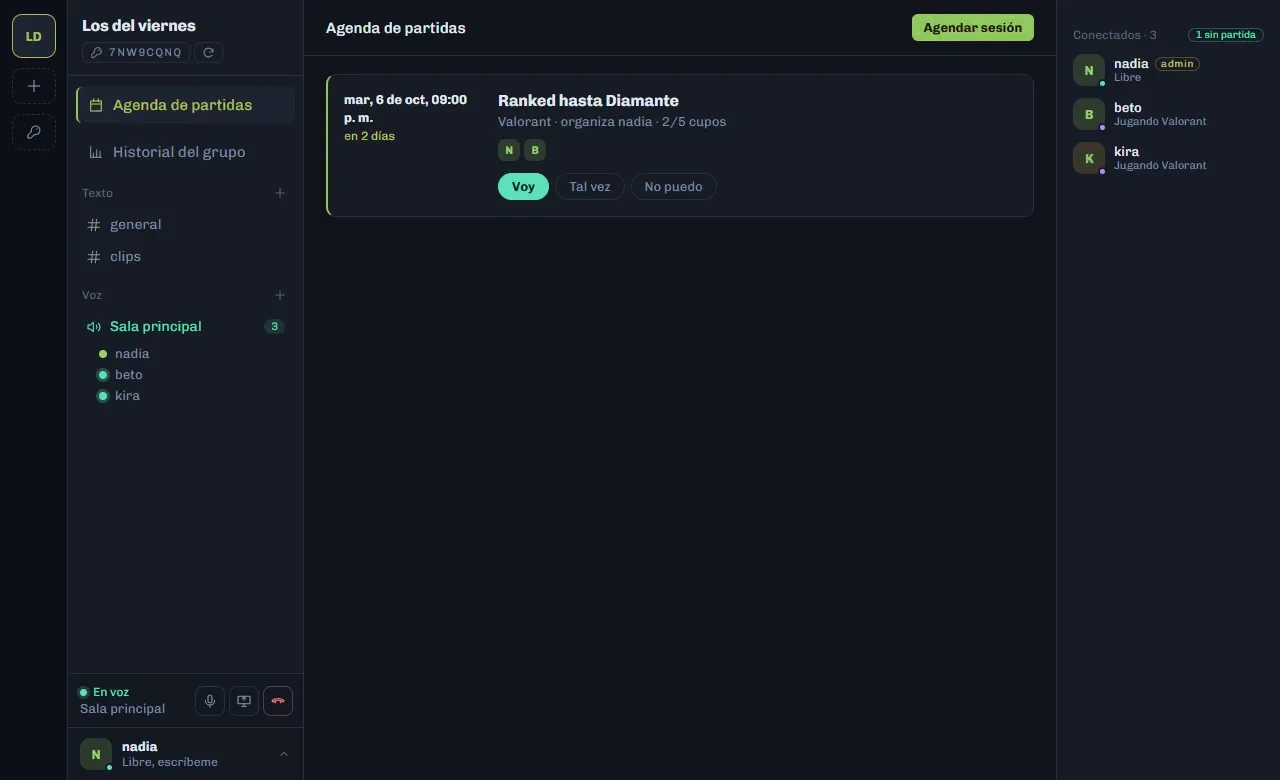Regenerate the group invite code
The width and height of the screenshot is (1280, 780).
[x=208, y=52]
